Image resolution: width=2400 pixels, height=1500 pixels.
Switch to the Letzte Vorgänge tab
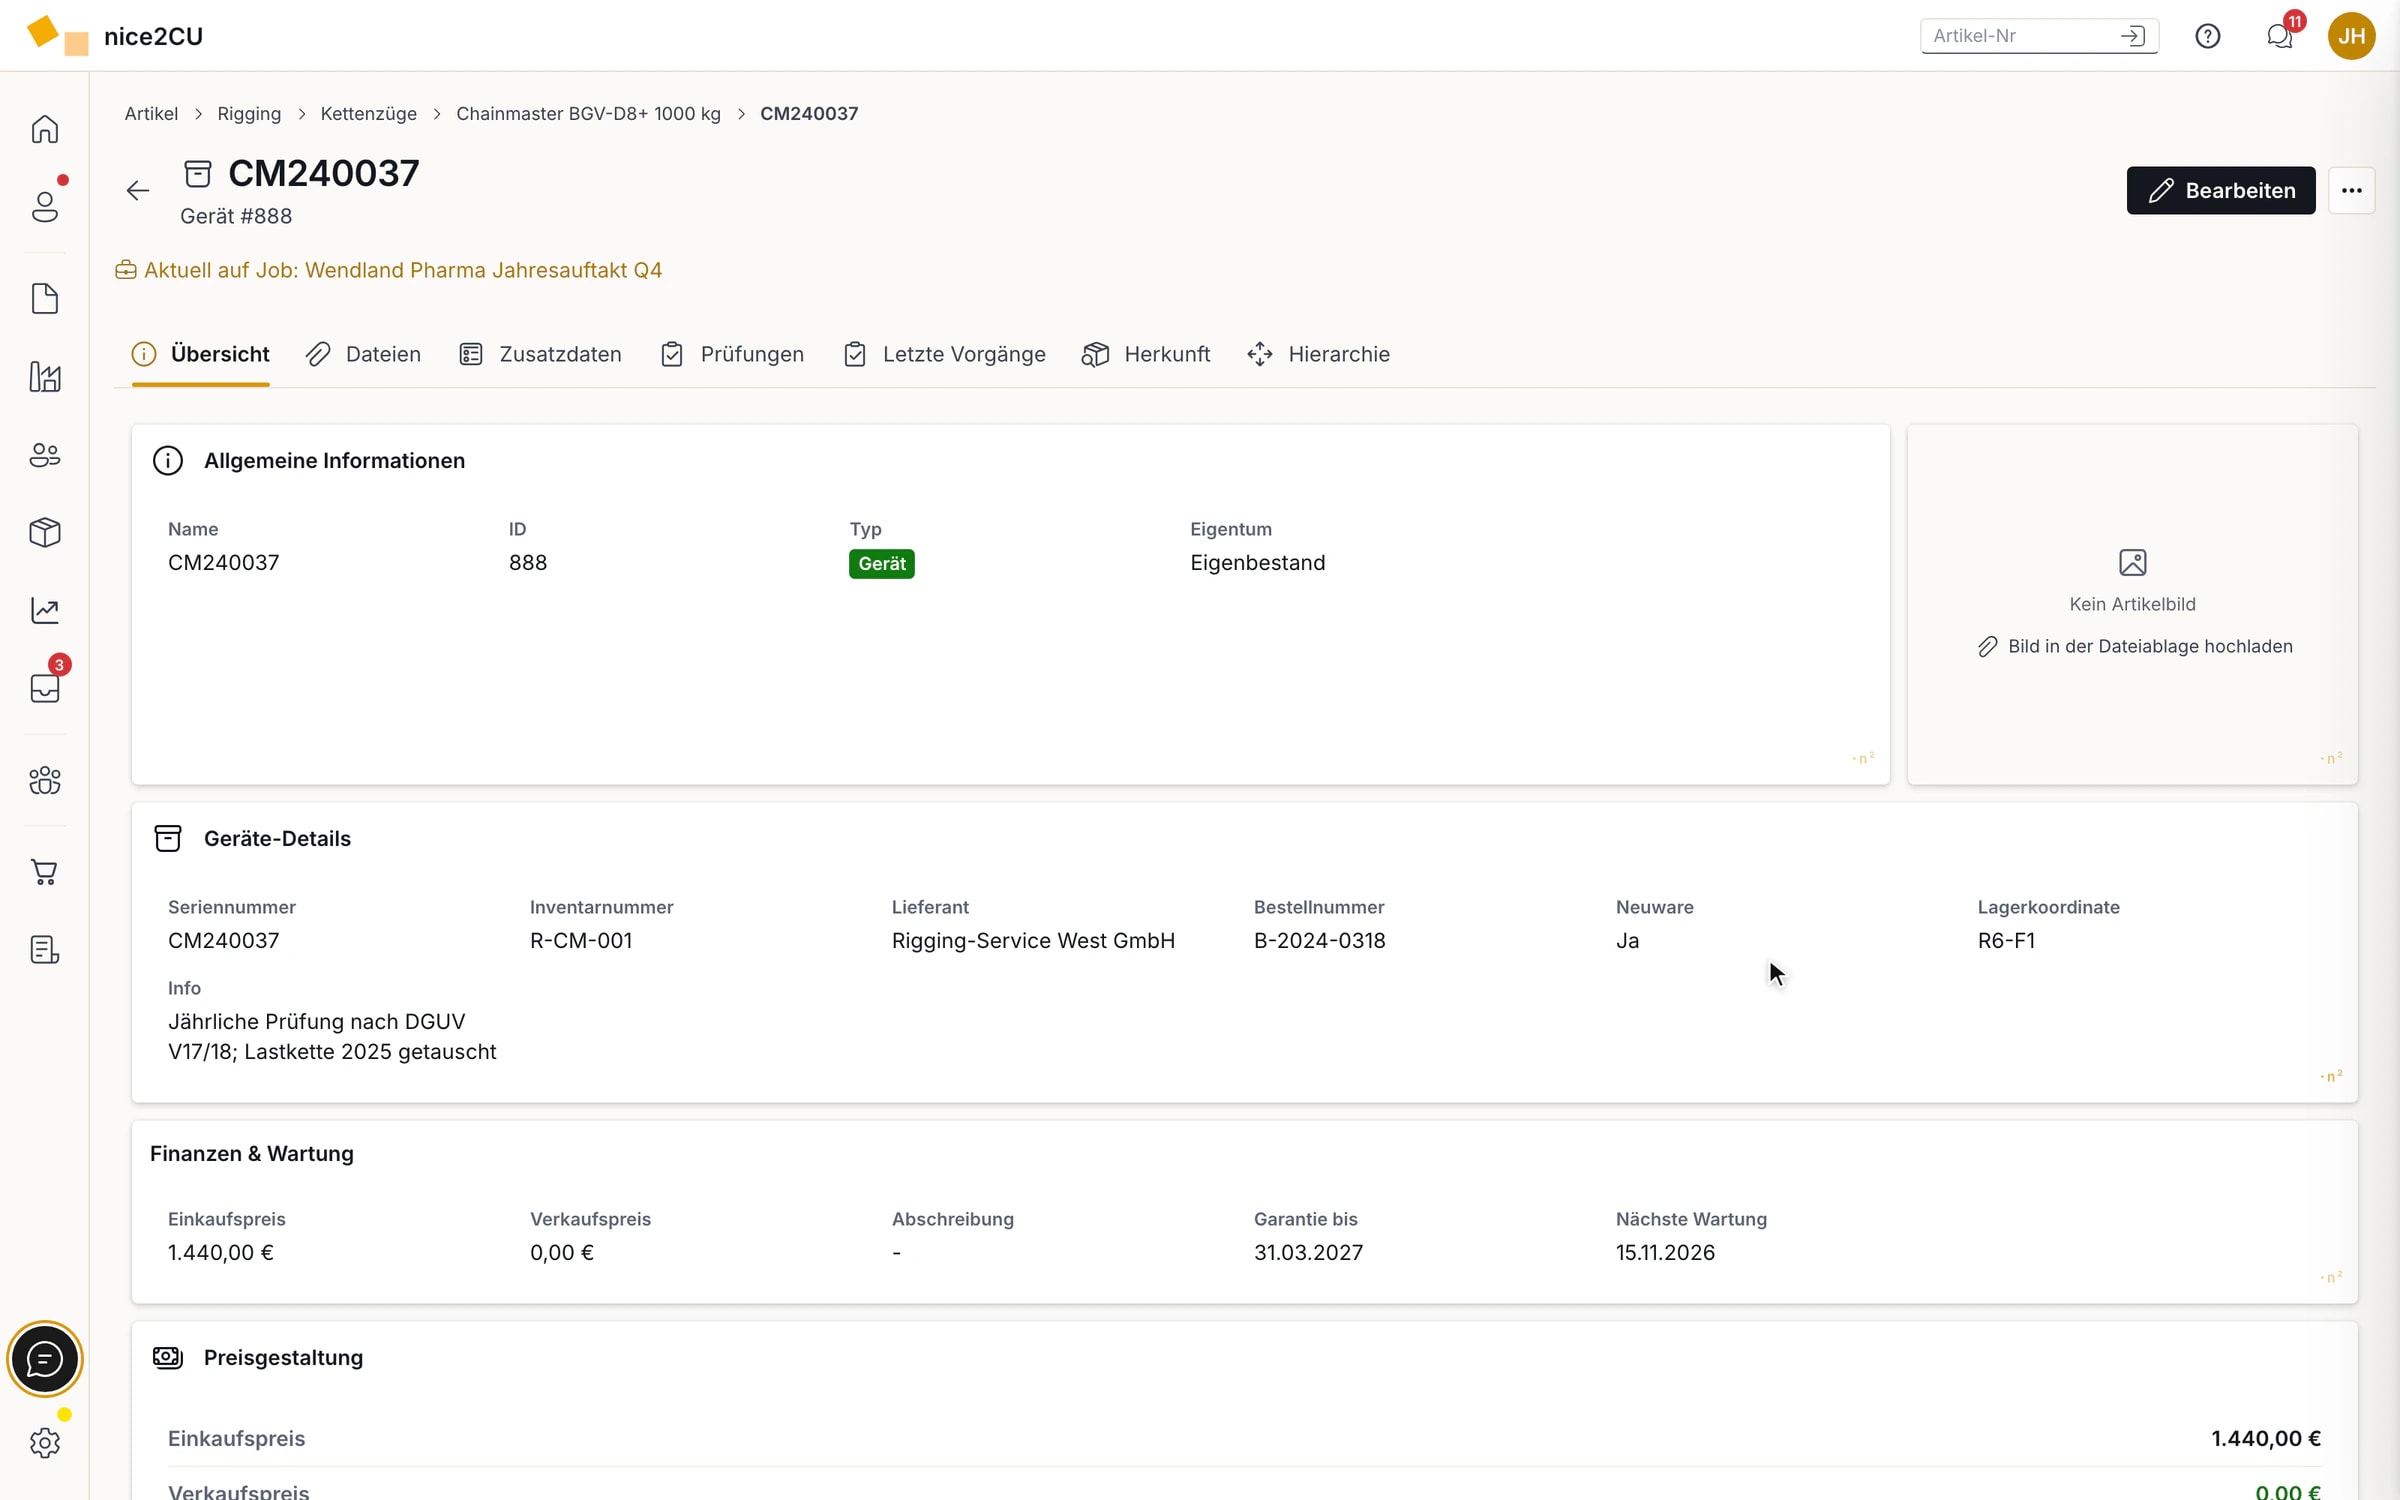pos(945,354)
